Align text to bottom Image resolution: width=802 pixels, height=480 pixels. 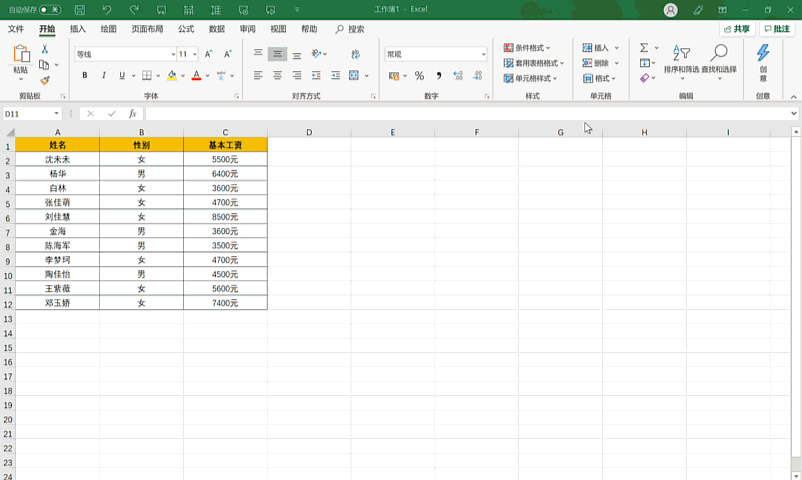click(x=297, y=54)
